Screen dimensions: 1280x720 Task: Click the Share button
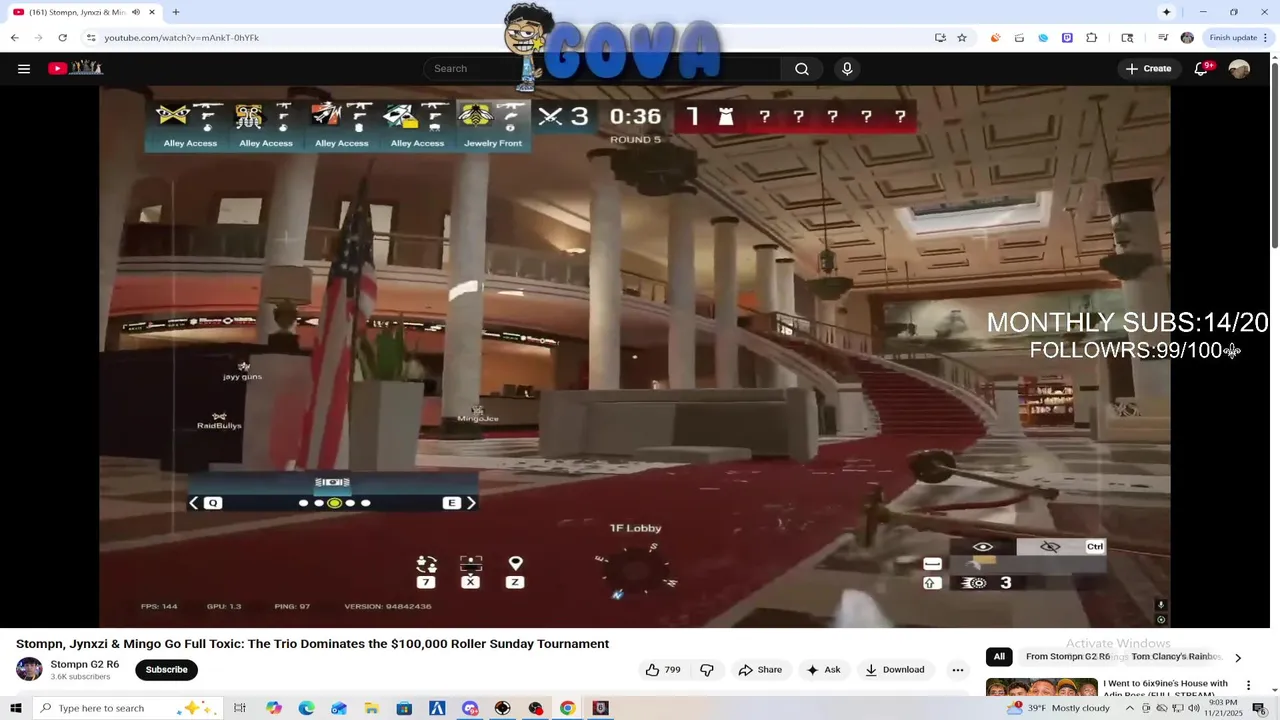760,670
